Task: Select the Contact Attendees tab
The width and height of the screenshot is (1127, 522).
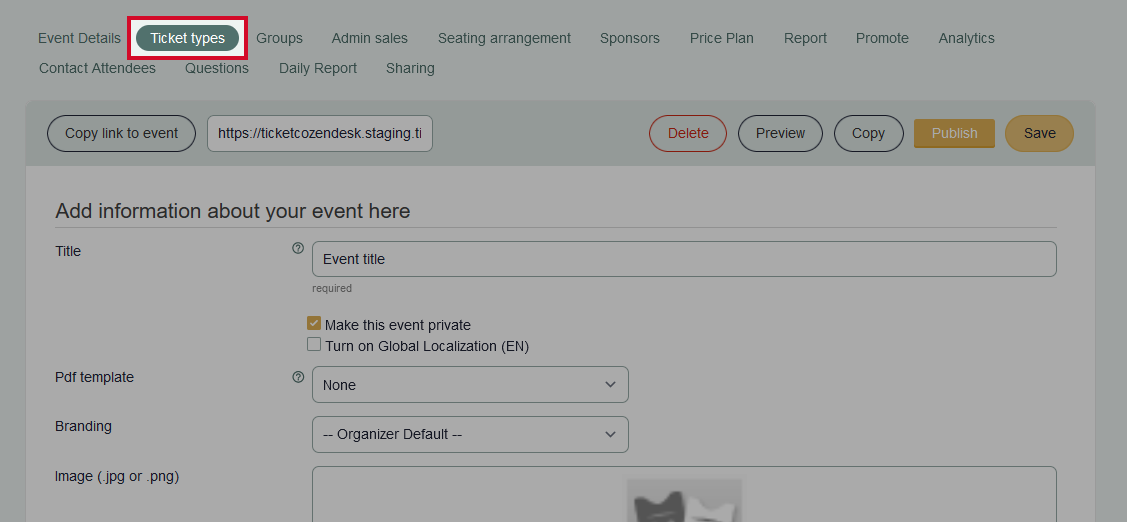Action: click(97, 68)
